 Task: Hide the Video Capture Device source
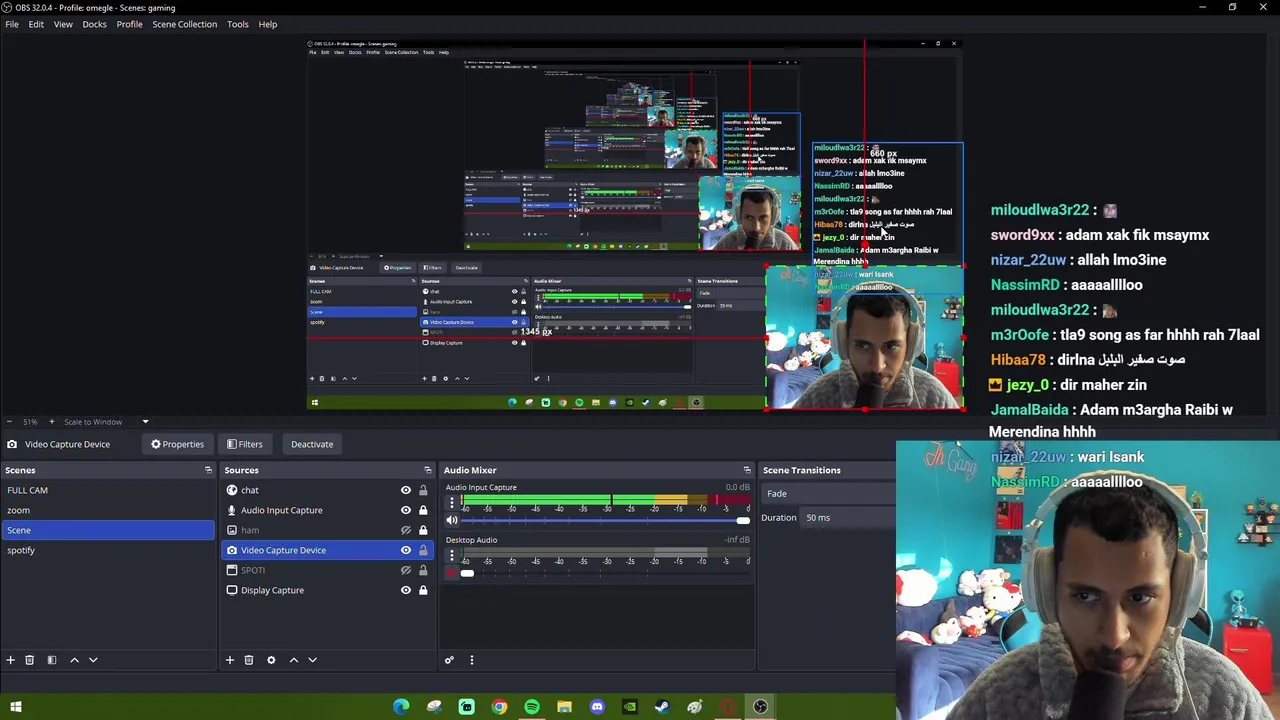tap(406, 550)
